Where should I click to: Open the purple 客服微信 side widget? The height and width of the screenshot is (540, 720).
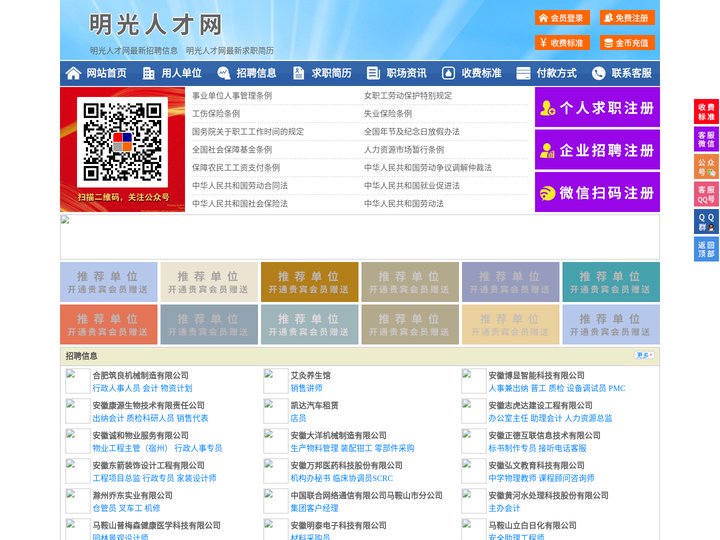click(706, 139)
